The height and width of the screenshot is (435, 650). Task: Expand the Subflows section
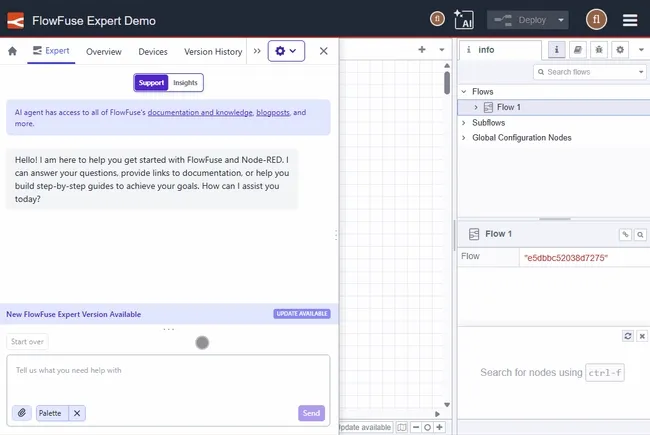[x=464, y=123]
